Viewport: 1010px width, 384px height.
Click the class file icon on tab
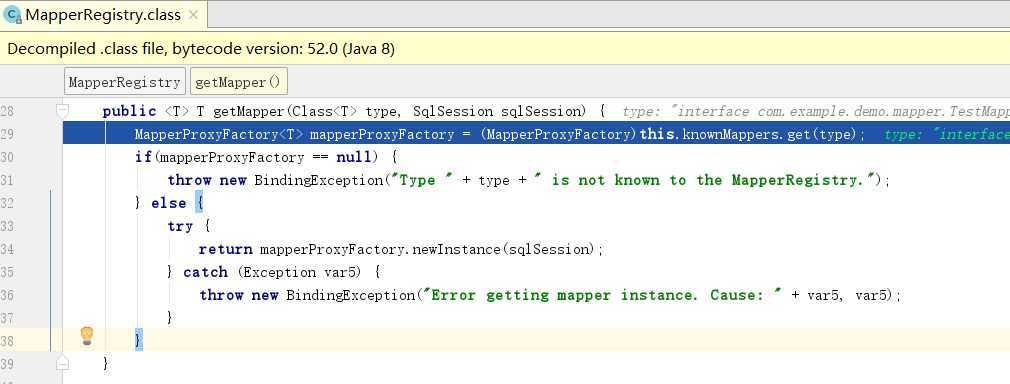(x=12, y=15)
